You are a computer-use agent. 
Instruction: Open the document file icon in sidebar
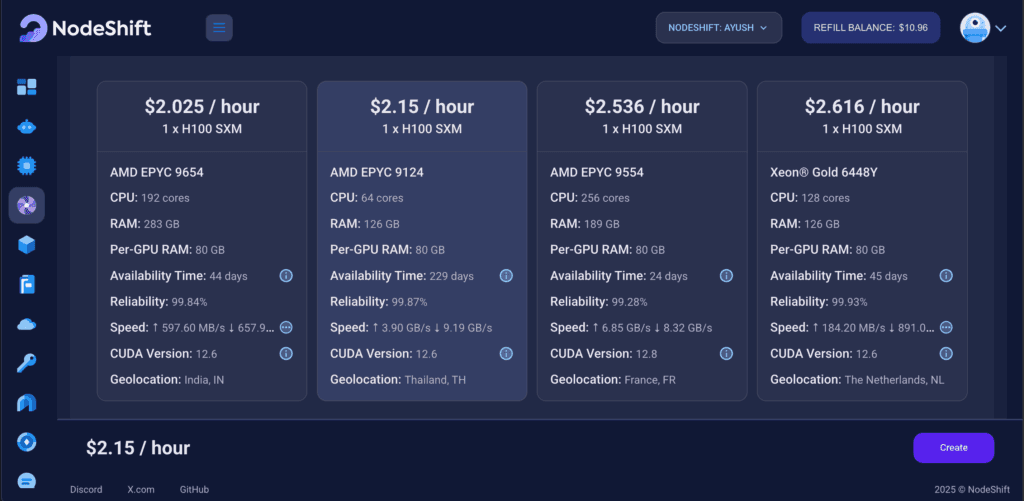pyautogui.click(x=27, y=285)
